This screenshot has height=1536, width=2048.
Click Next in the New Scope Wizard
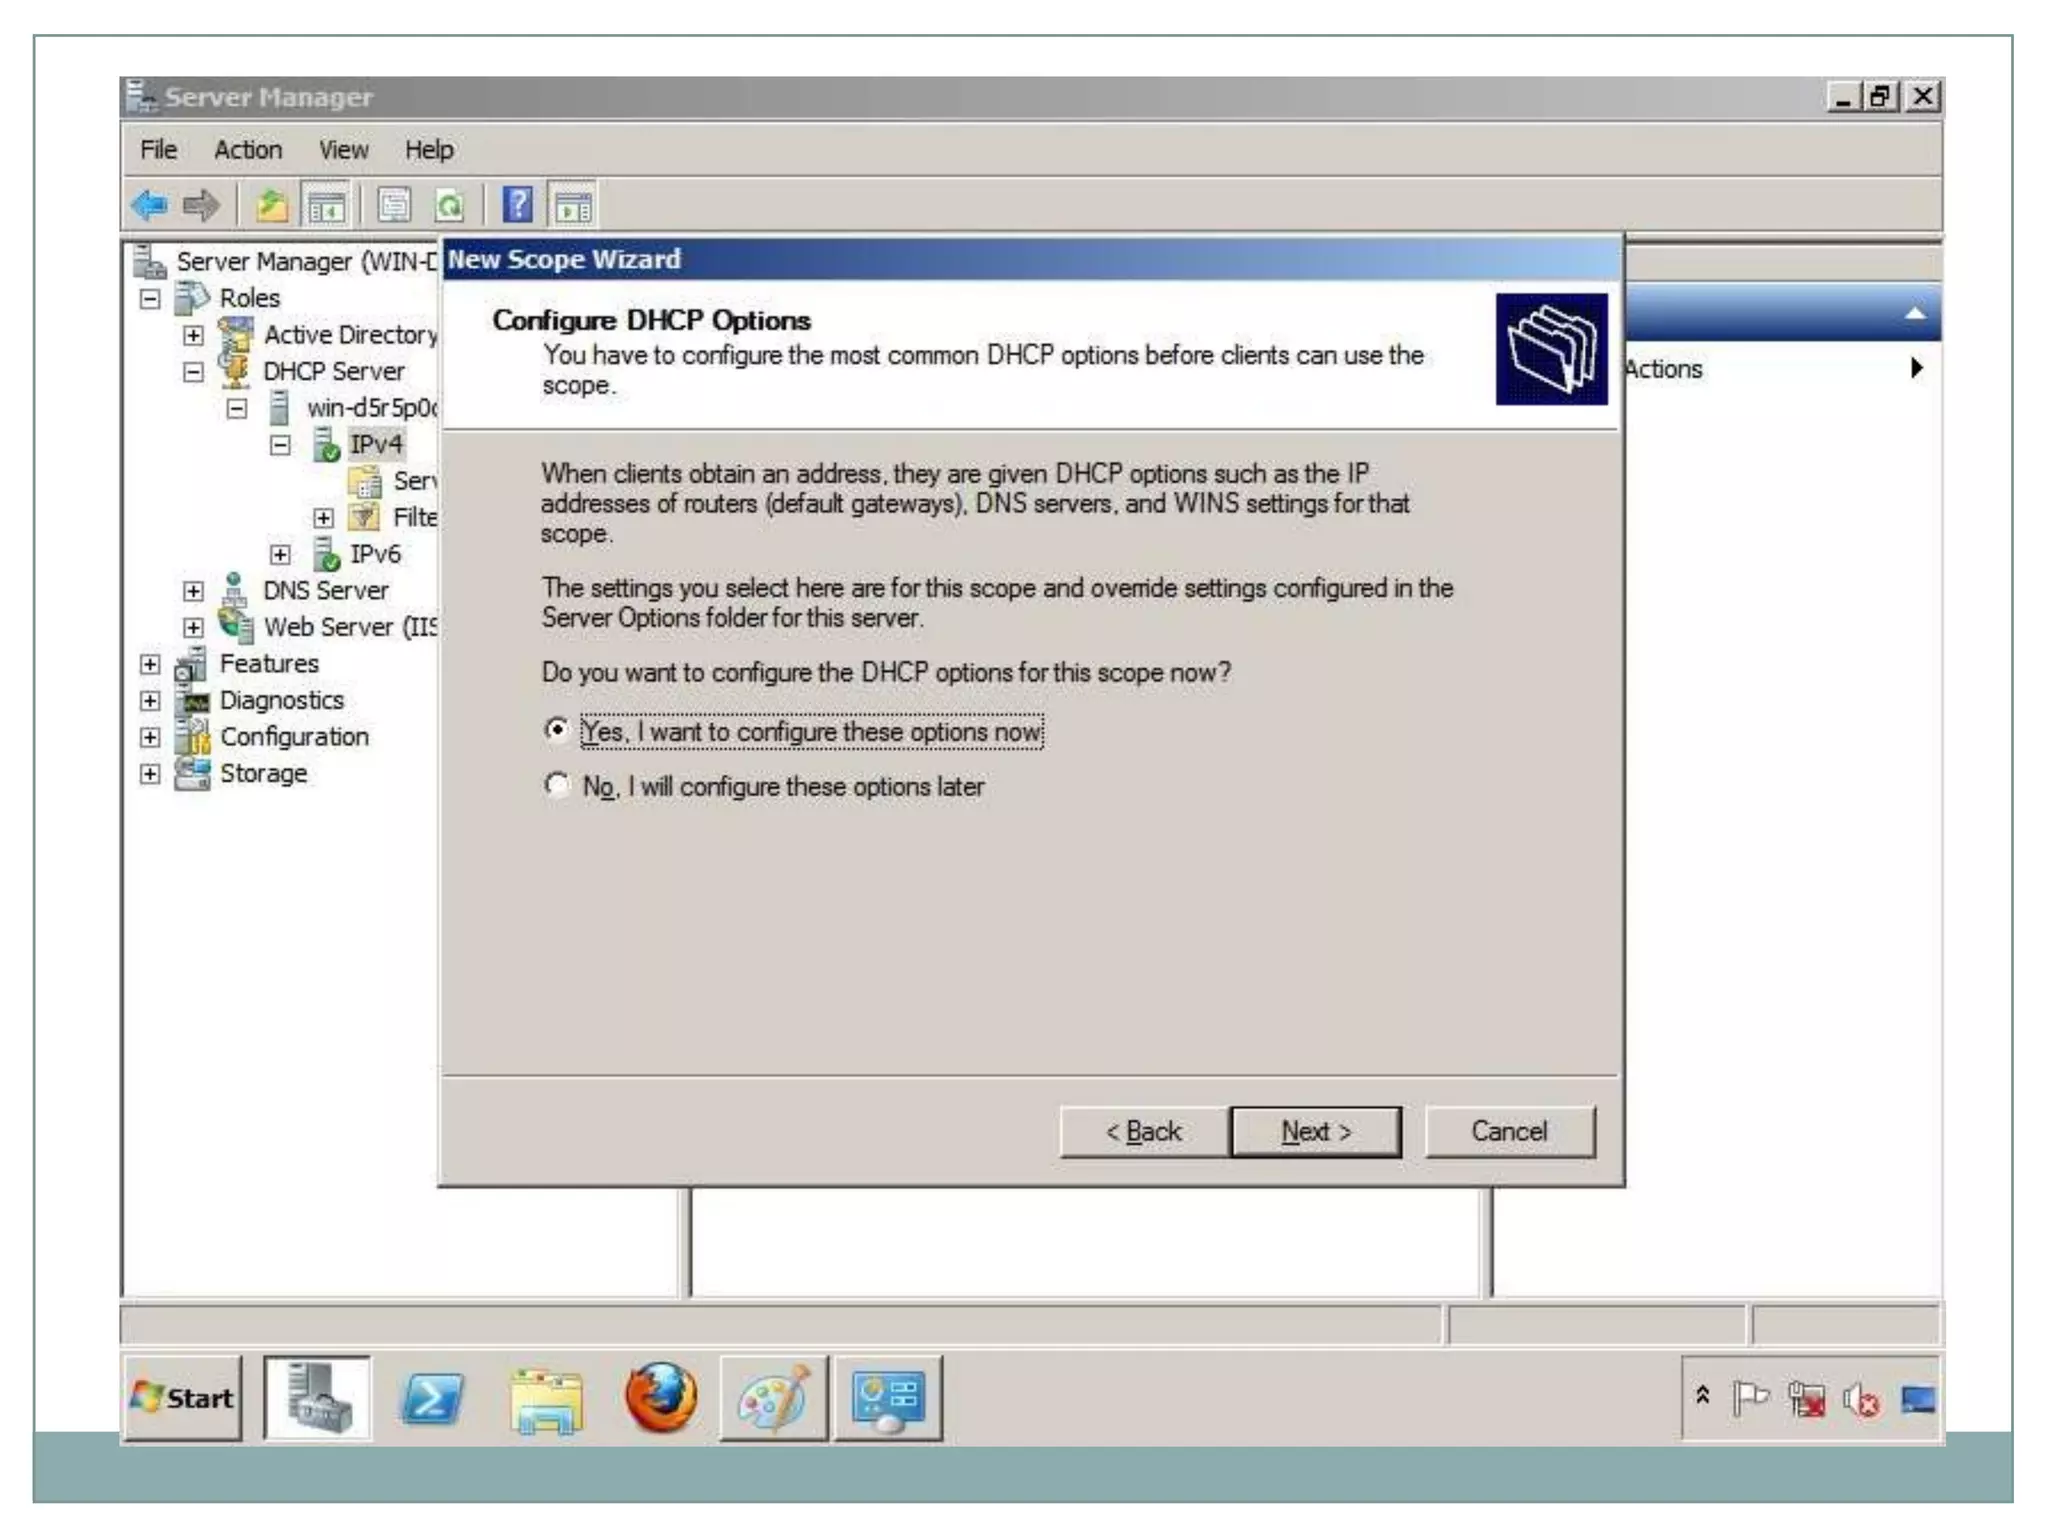tap(1316, 1131)
